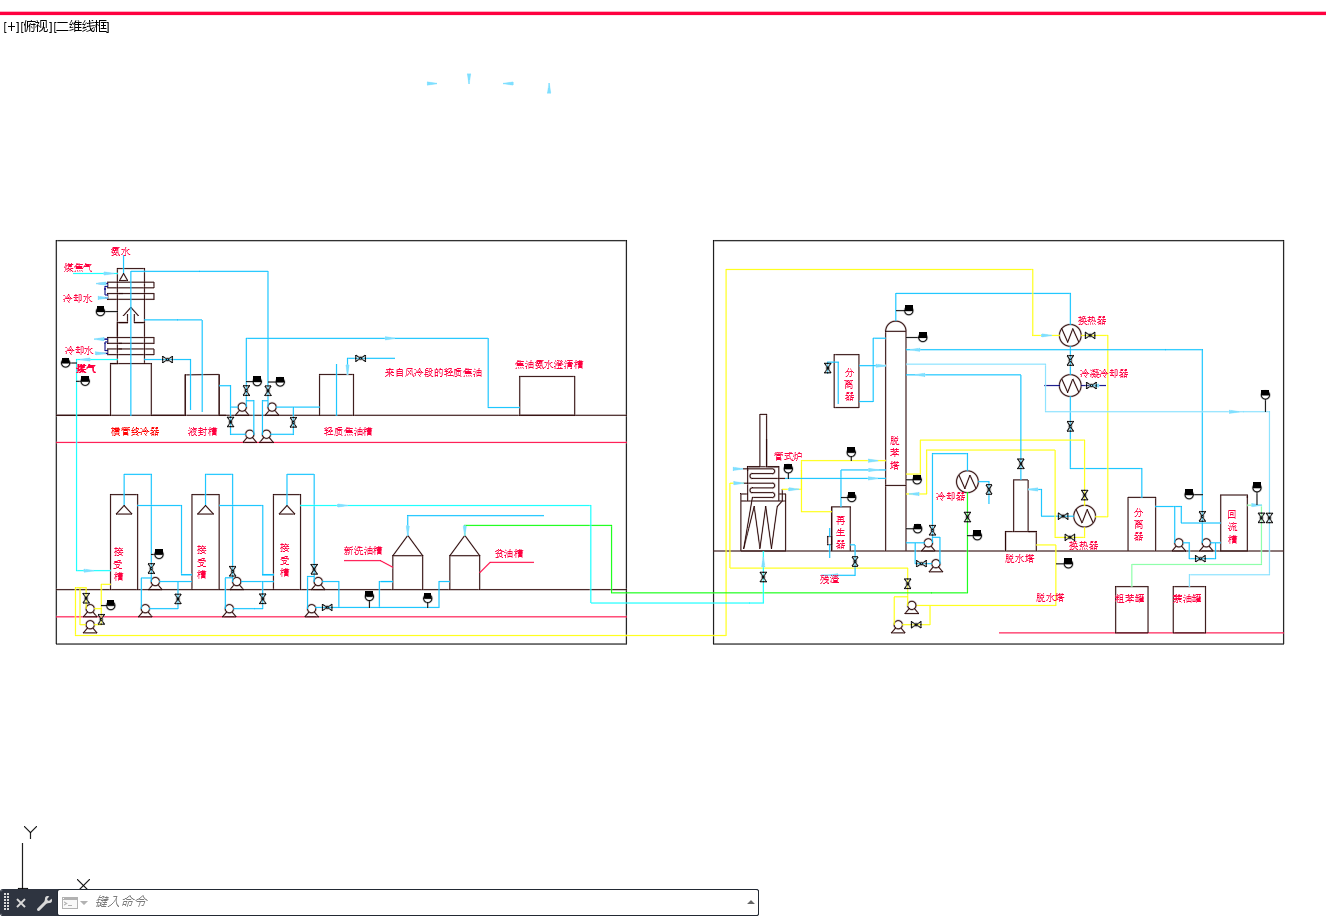The image size is (1326, 916).
Task: Select the 管式炉 label
Action: (x=788, y=457)
